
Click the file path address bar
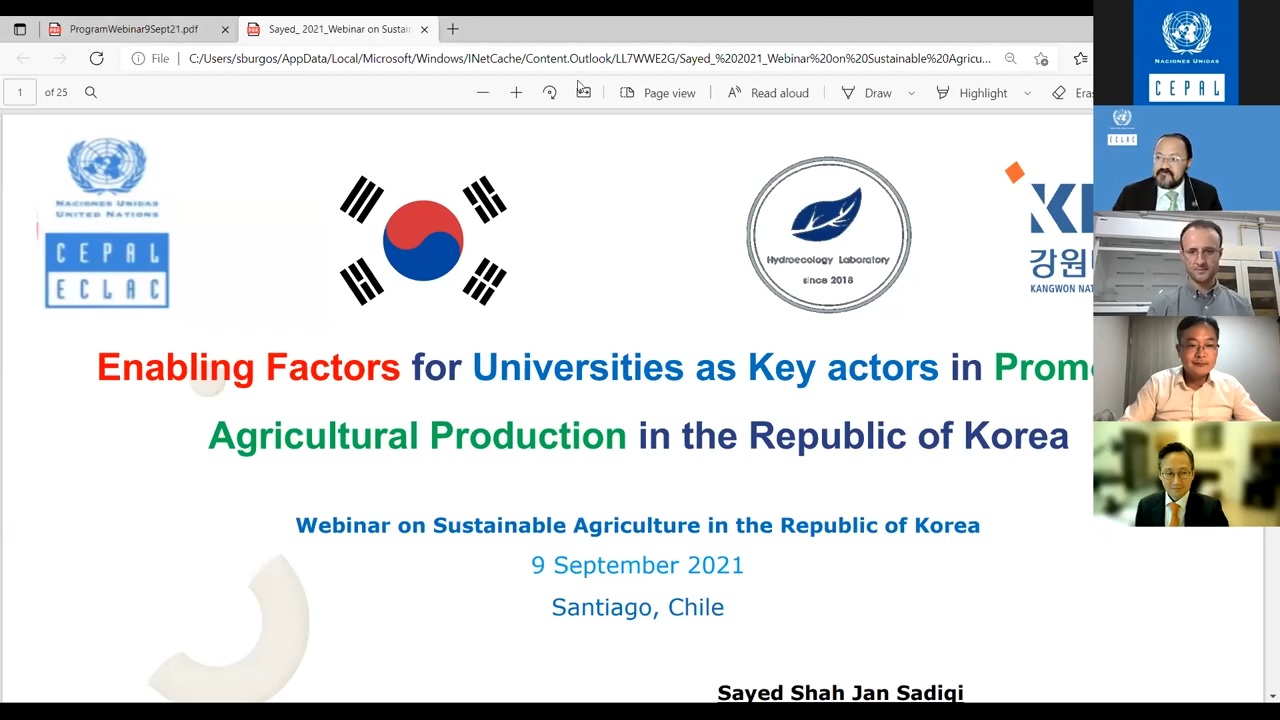point(589,59)
